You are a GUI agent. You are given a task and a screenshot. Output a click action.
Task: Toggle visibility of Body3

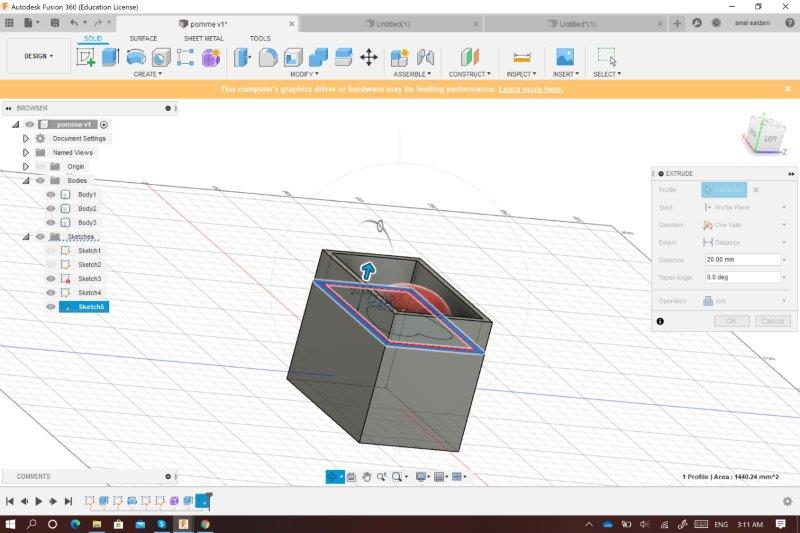[51, 222]
